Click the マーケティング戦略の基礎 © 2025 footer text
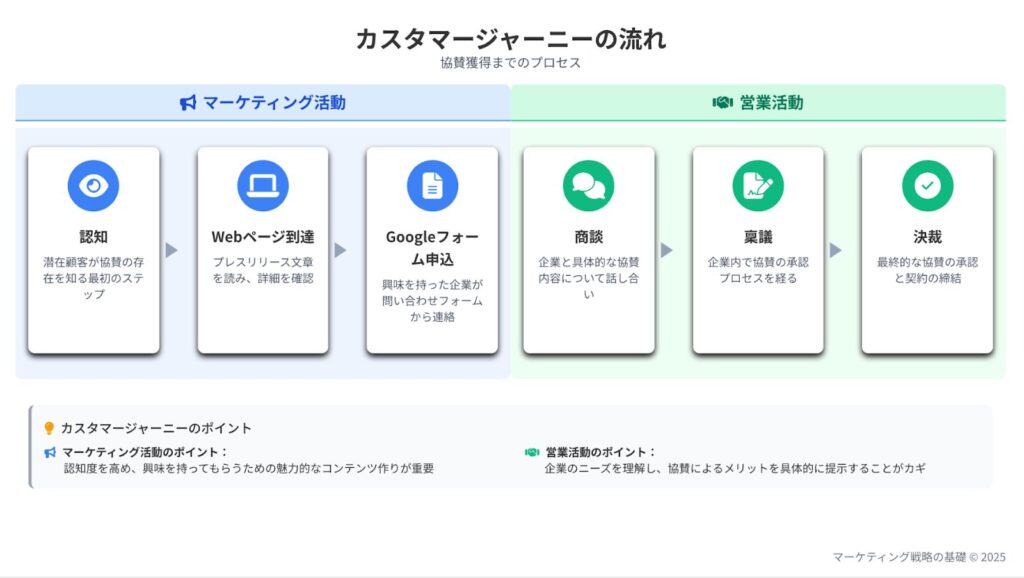The height and width of the screenshot is (578, 1024). pos(919,557)
